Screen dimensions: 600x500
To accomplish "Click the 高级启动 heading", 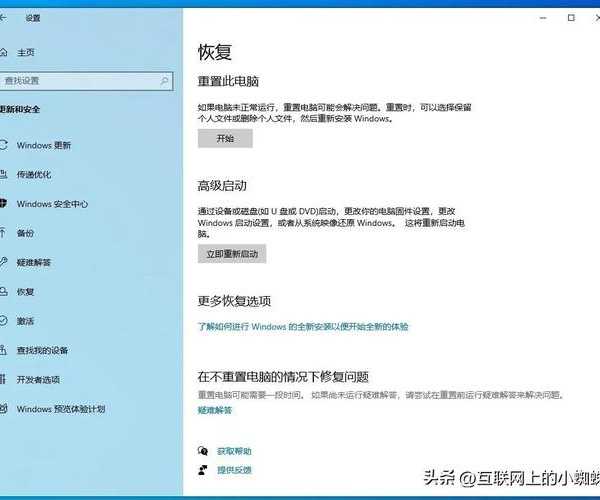I will (222, 186).
